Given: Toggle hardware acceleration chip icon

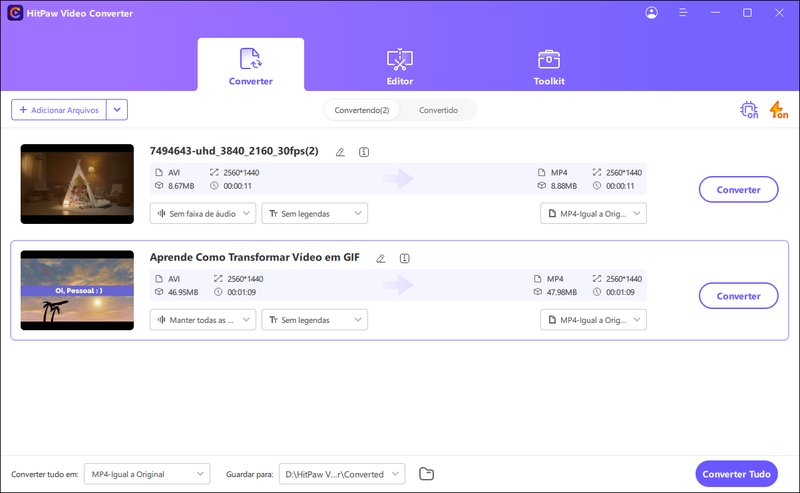Looking at the screenshot, I should (x=749, y=110).
